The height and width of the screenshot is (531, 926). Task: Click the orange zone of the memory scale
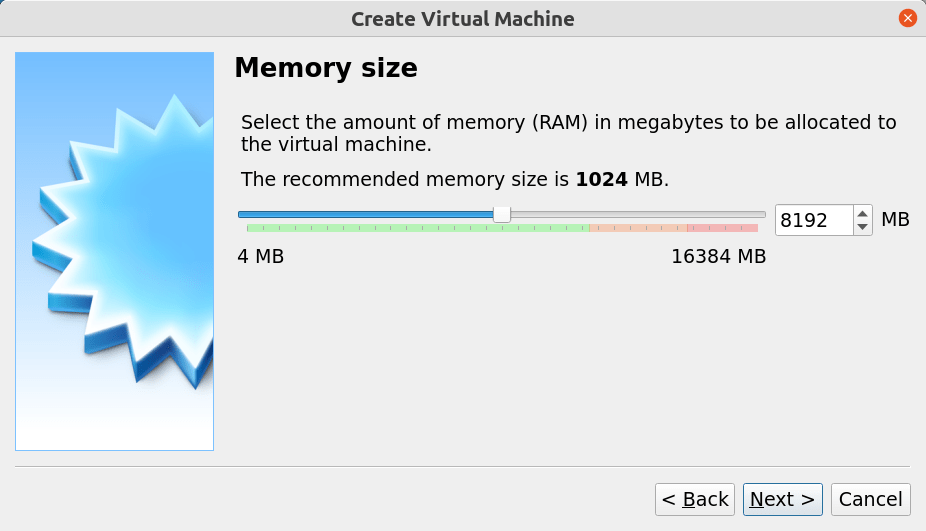pos(637,228)
